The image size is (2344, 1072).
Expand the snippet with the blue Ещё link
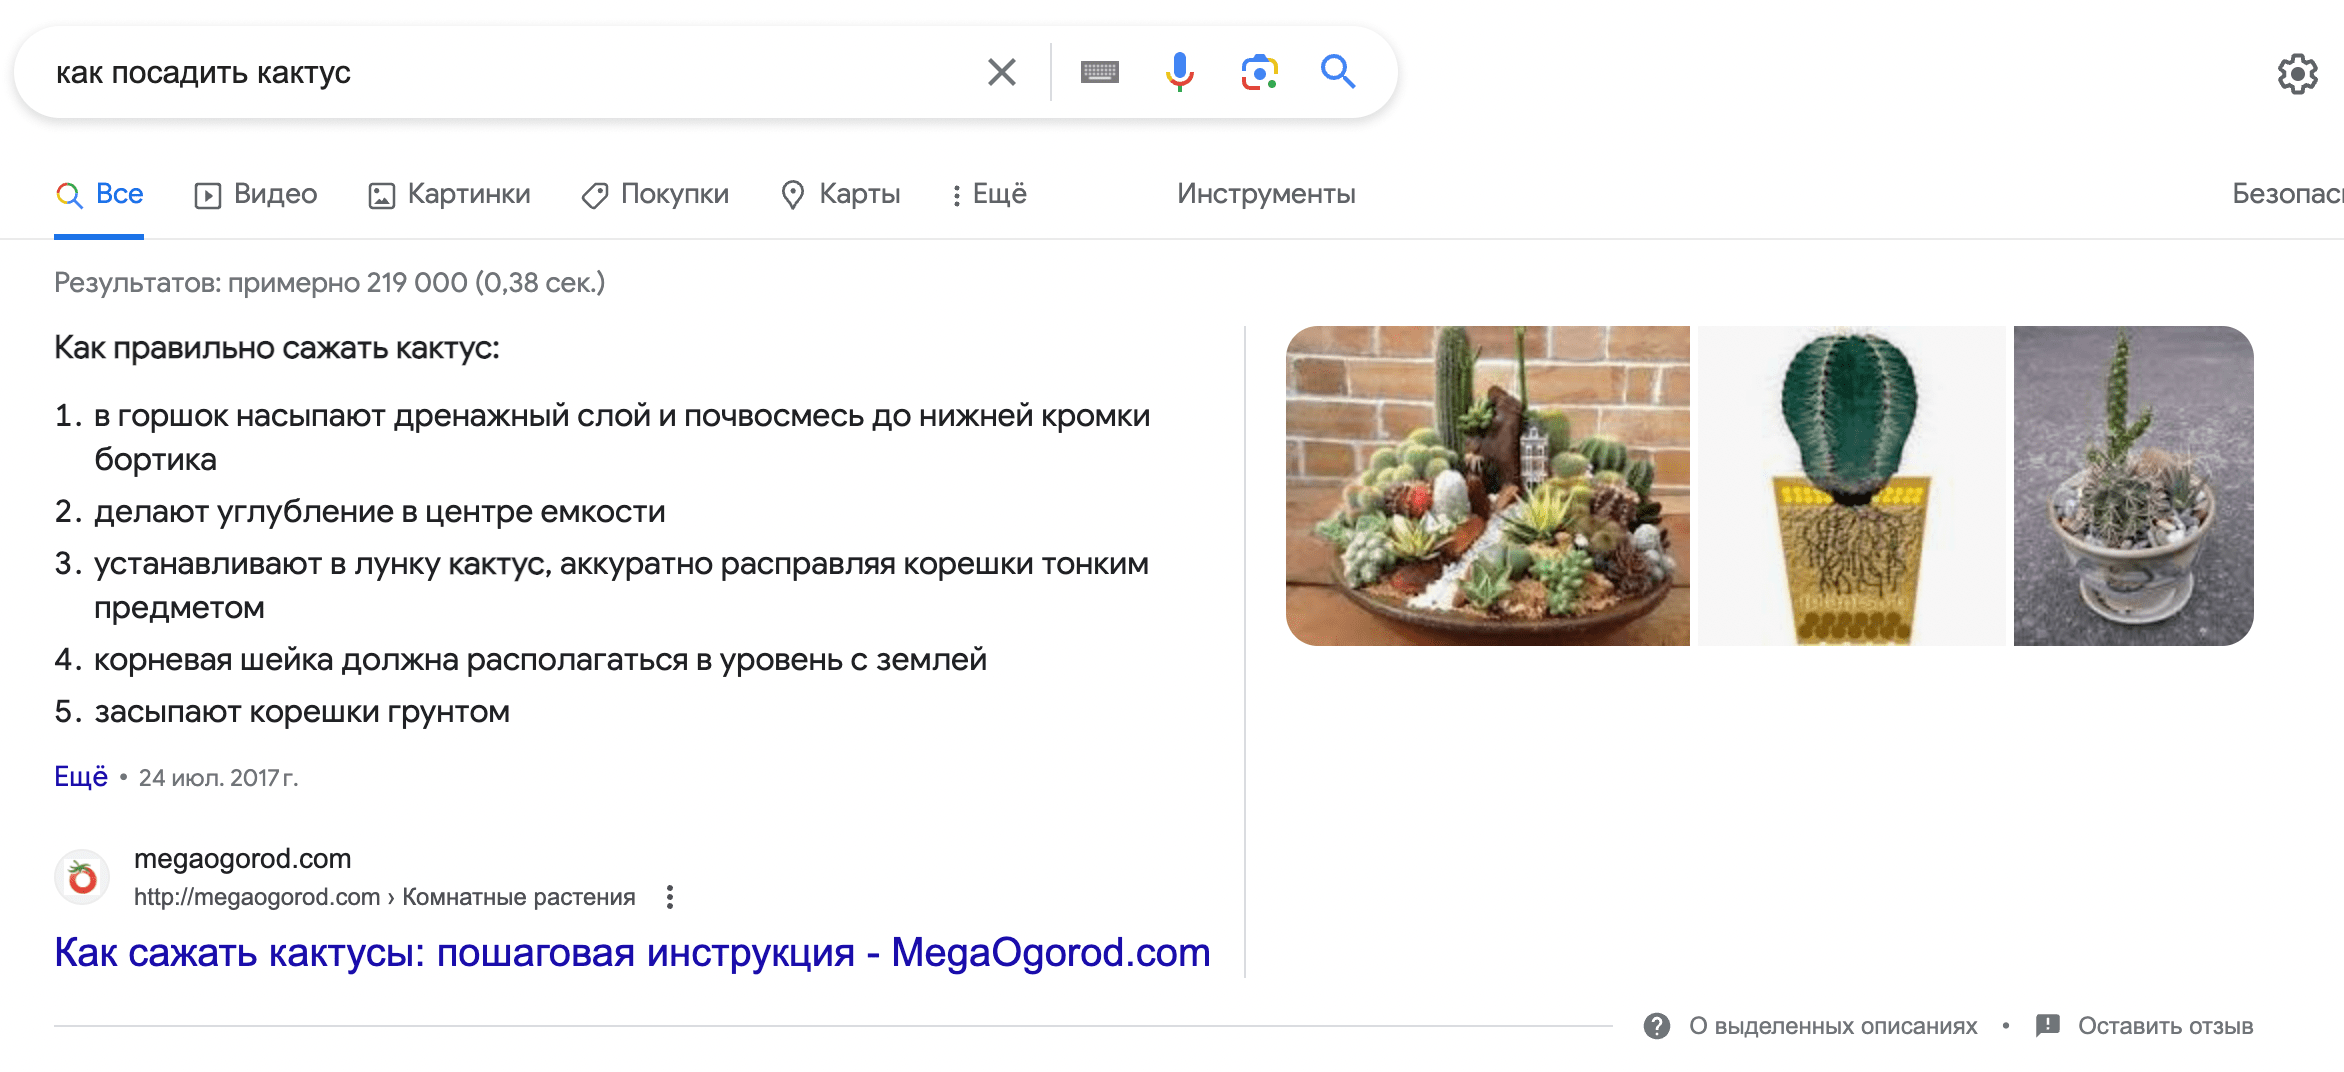pos(80,777)
